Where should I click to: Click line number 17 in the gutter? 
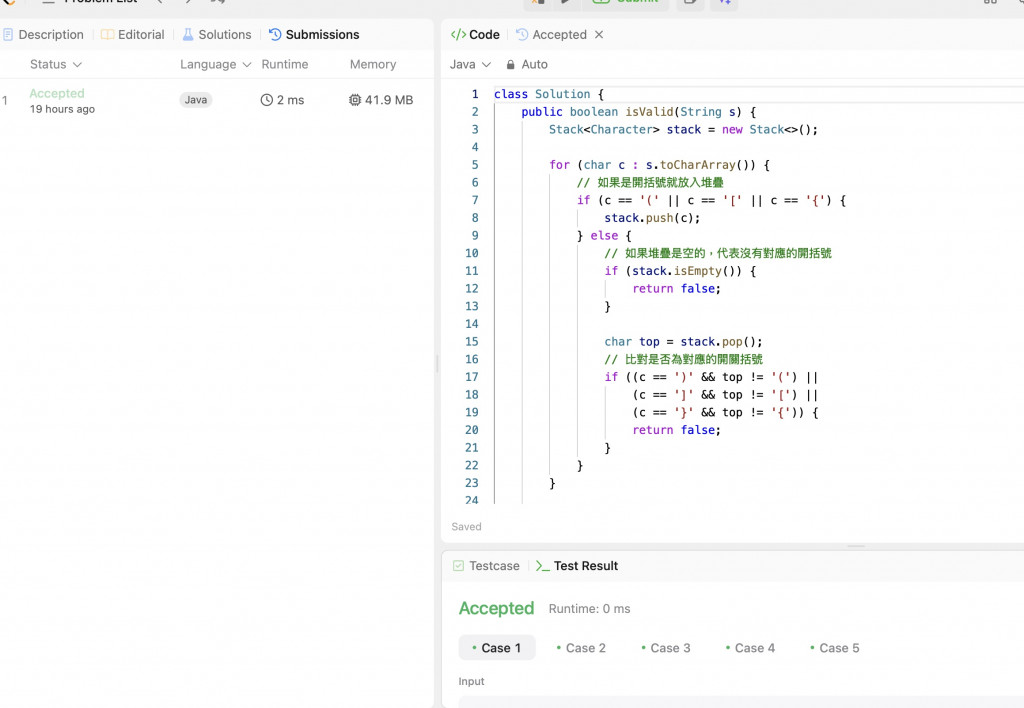[472, 377]
